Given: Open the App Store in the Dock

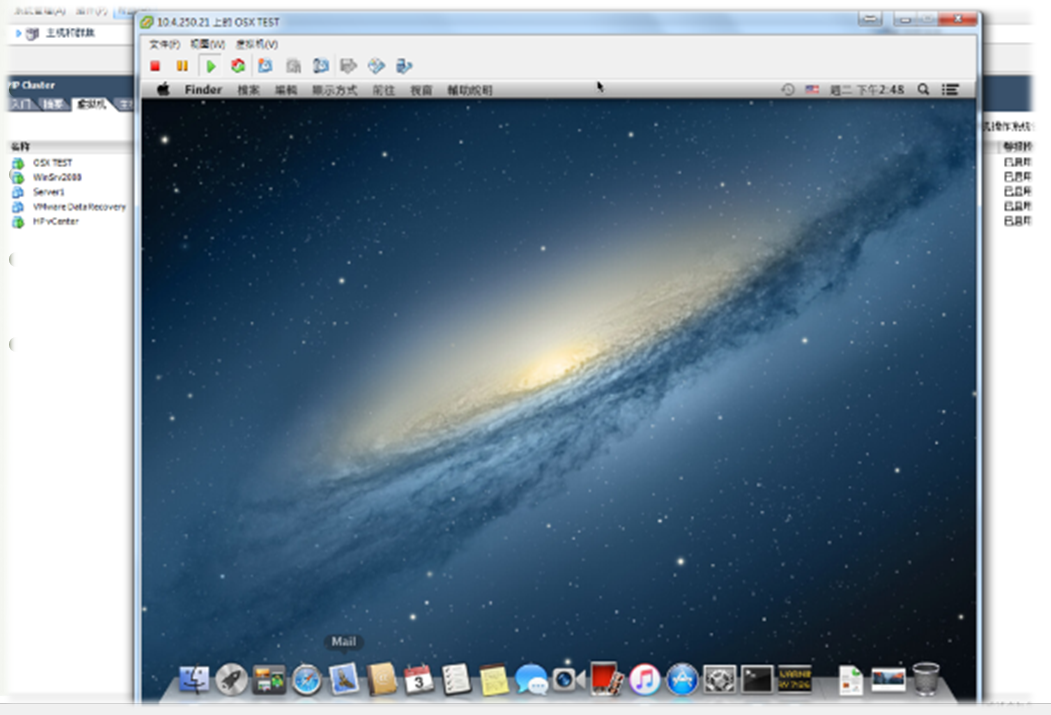Looking at the screenshot, I should point(682,679).
